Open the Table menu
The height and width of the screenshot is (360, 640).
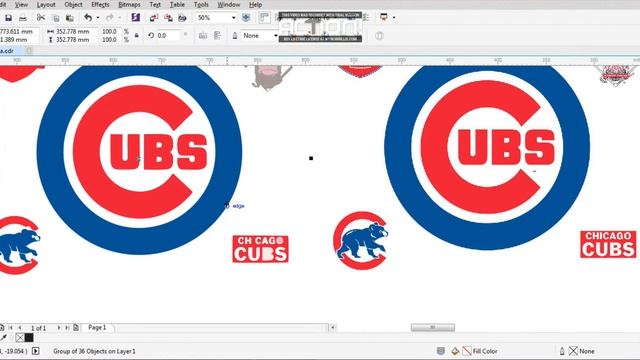click(x=177, y=4)
